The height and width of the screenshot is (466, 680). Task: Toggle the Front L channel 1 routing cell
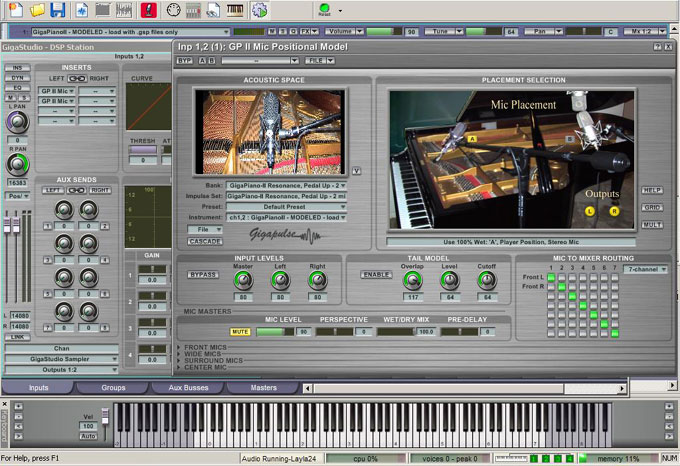click(551, 277)
